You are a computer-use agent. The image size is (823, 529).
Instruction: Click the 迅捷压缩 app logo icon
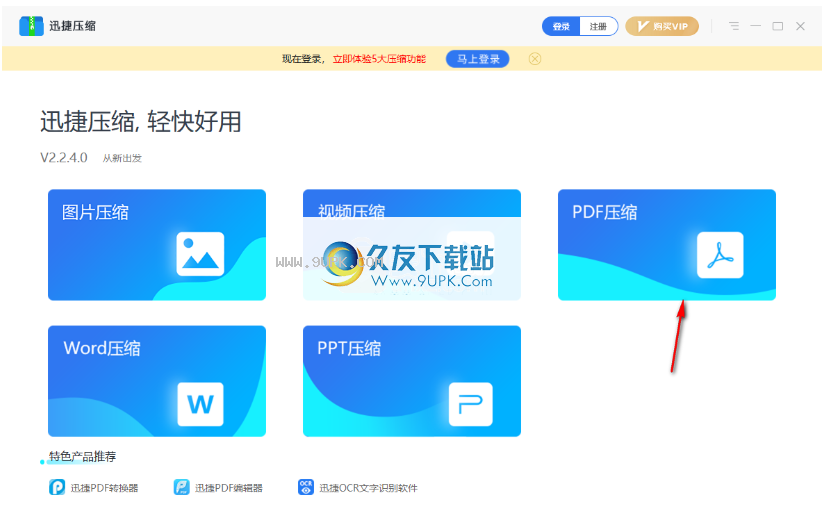(x=31, y=26)
